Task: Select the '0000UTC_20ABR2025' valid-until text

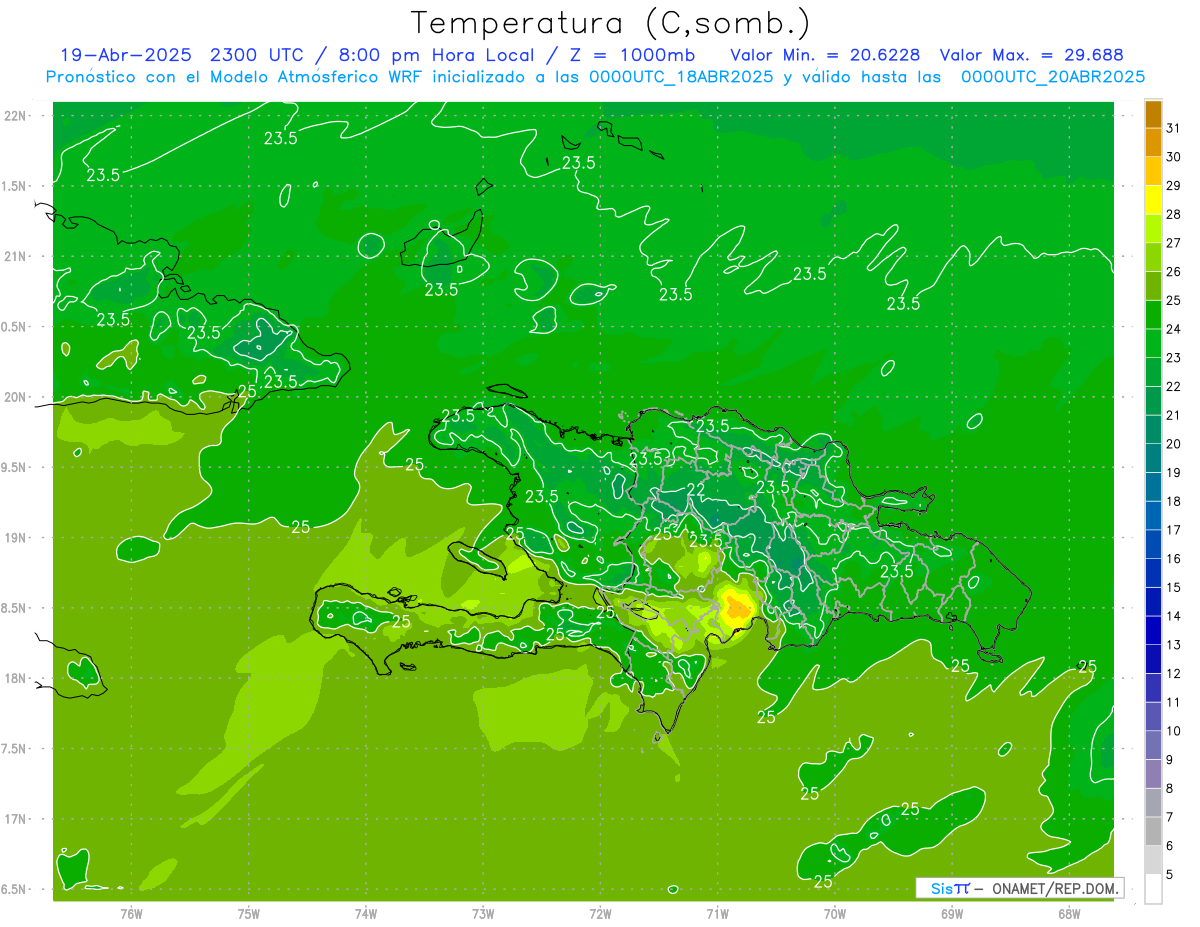Action: (1052, 77)
